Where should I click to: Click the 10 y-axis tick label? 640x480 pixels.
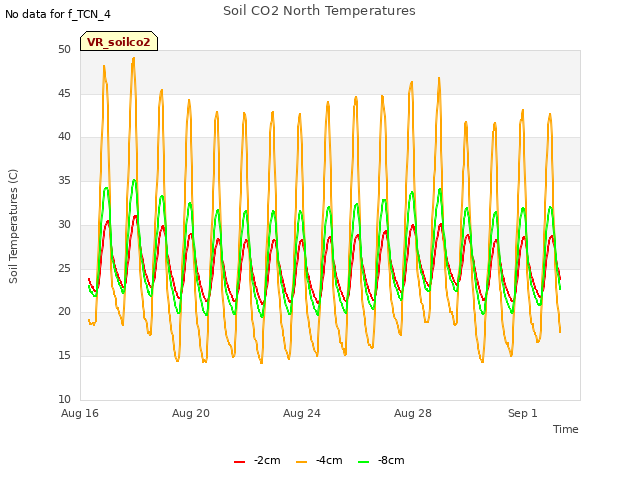pos(64,399)
